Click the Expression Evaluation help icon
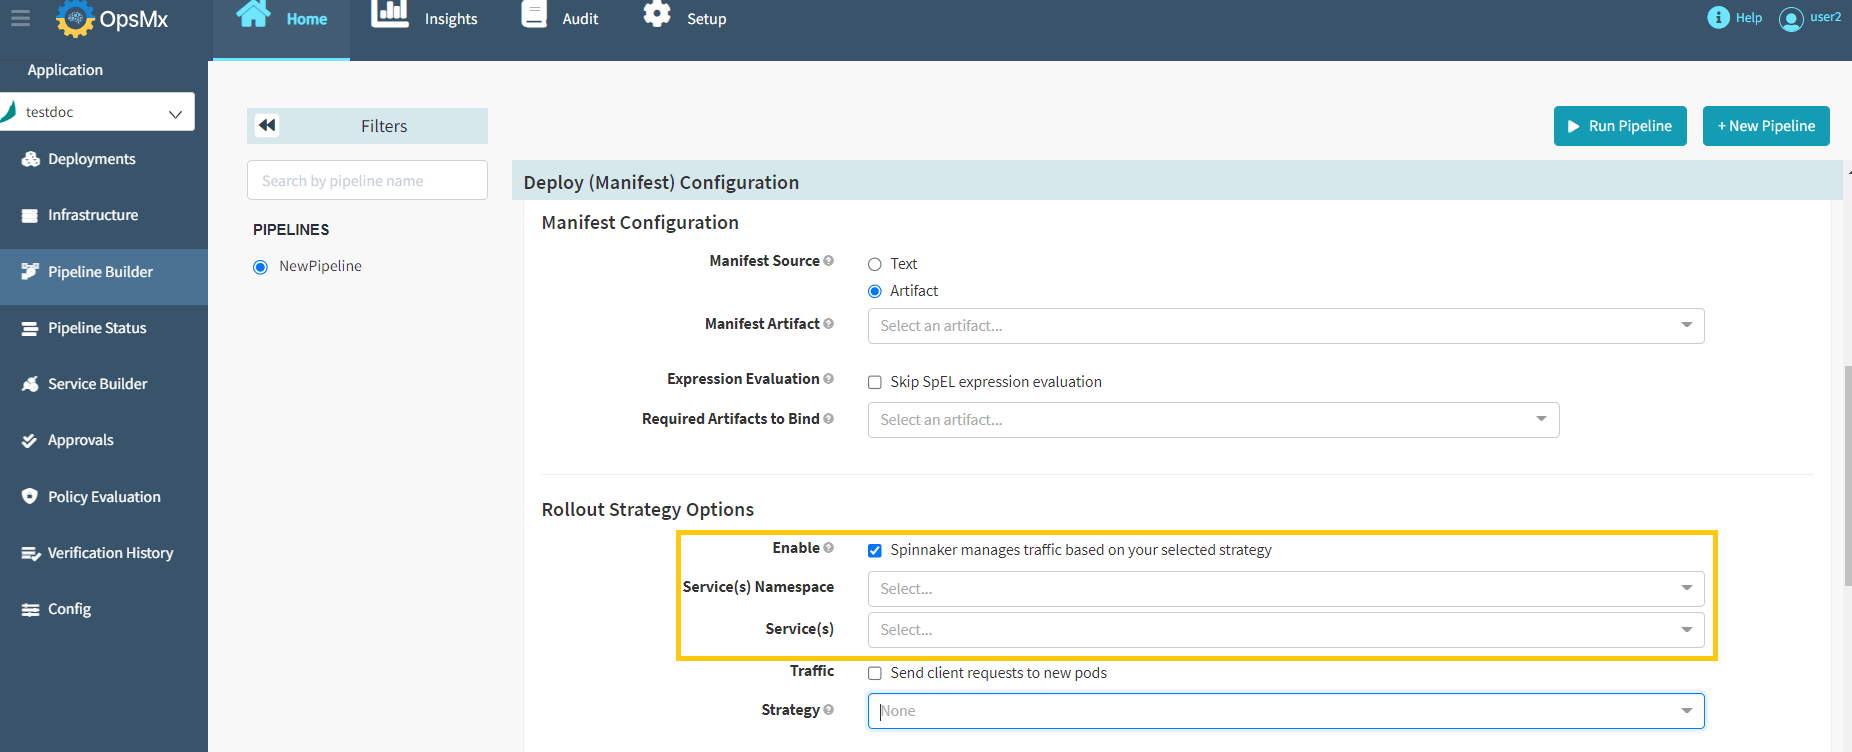Screen dimensions: 1852x752 click(x=828, y=379)
